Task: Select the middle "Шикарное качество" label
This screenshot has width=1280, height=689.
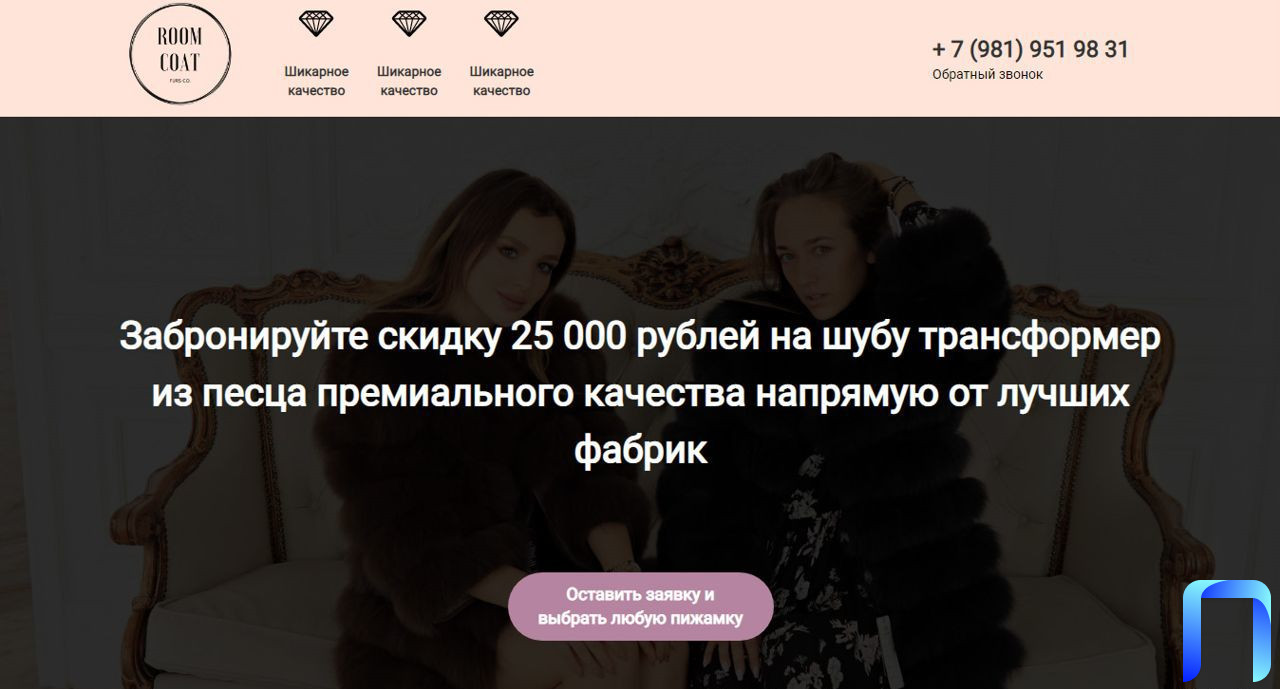Action: (x=409, y=81)
